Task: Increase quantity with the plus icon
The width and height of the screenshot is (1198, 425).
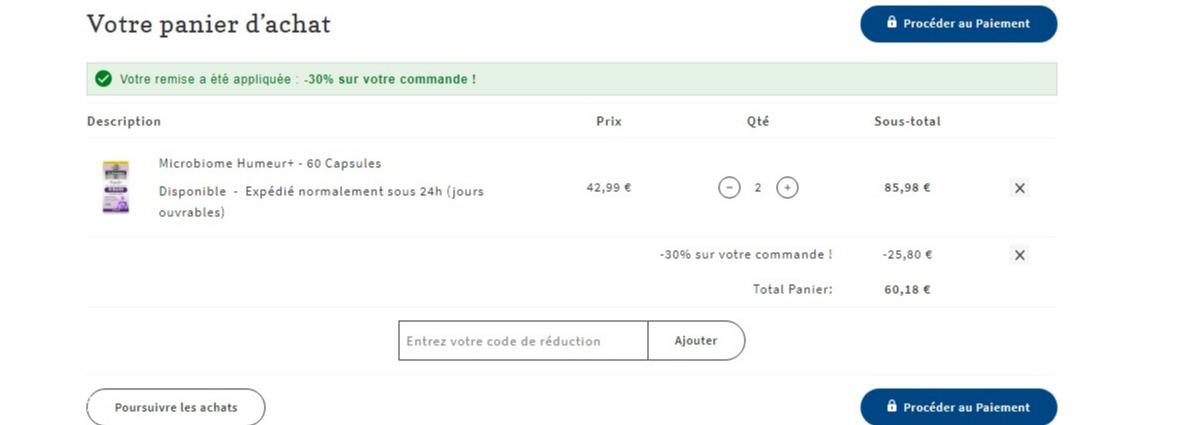Action: click(787, 187)
